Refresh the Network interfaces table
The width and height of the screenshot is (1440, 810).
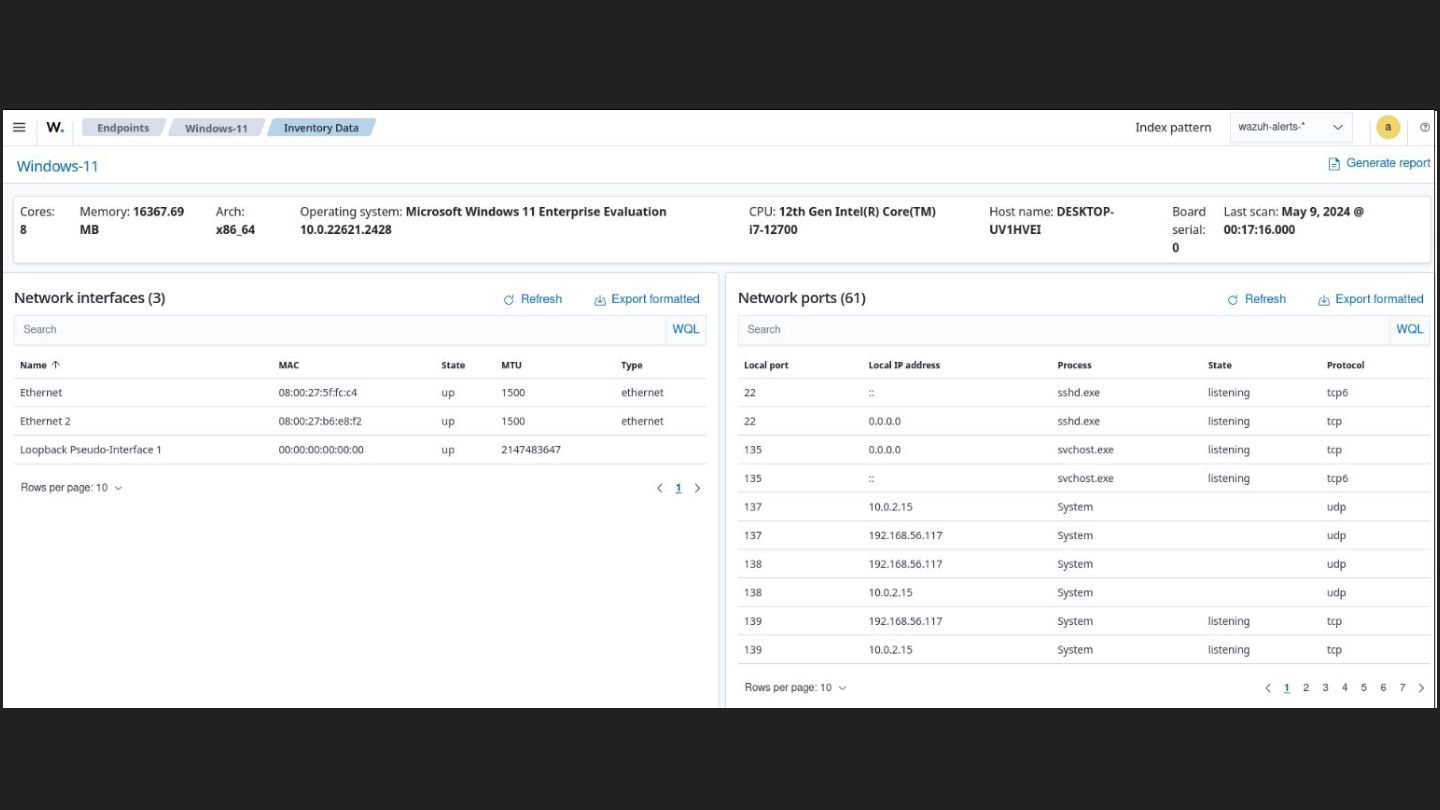[532, 299]
